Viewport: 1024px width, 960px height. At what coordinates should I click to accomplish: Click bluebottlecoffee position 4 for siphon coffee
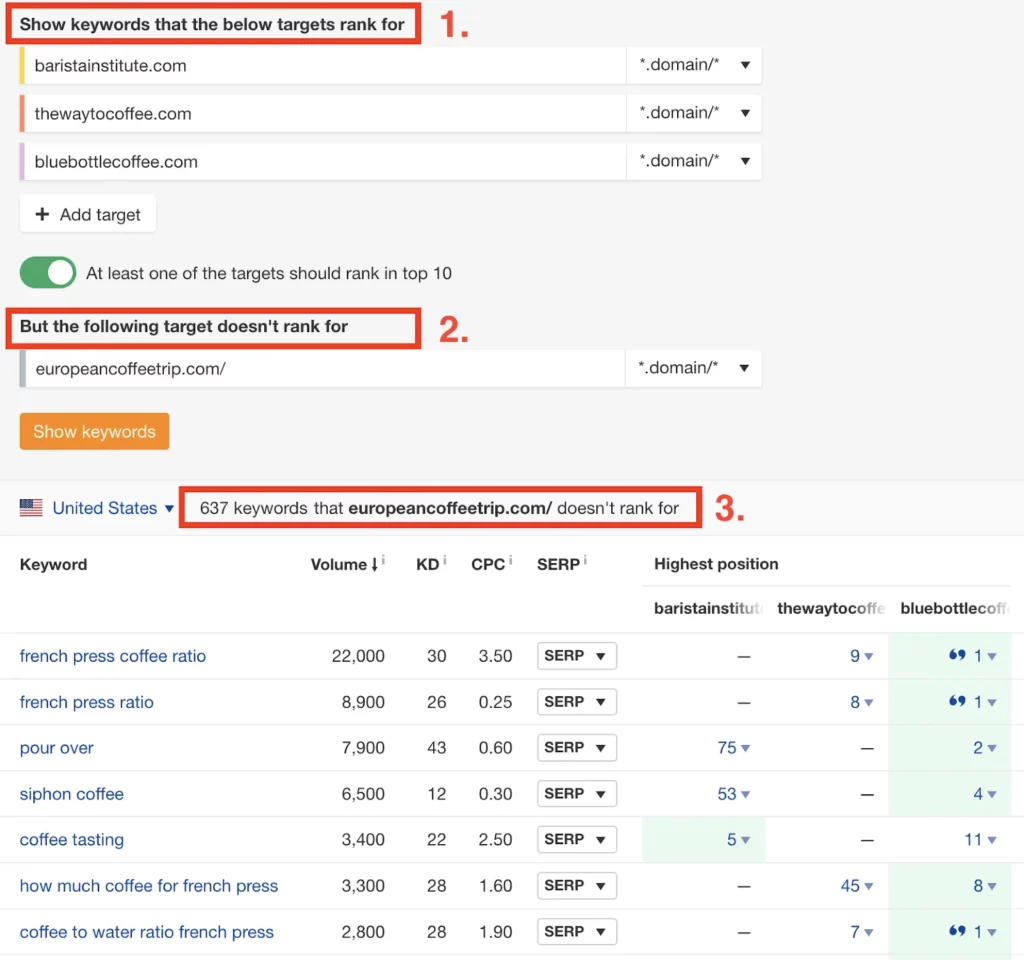[984, 794]
